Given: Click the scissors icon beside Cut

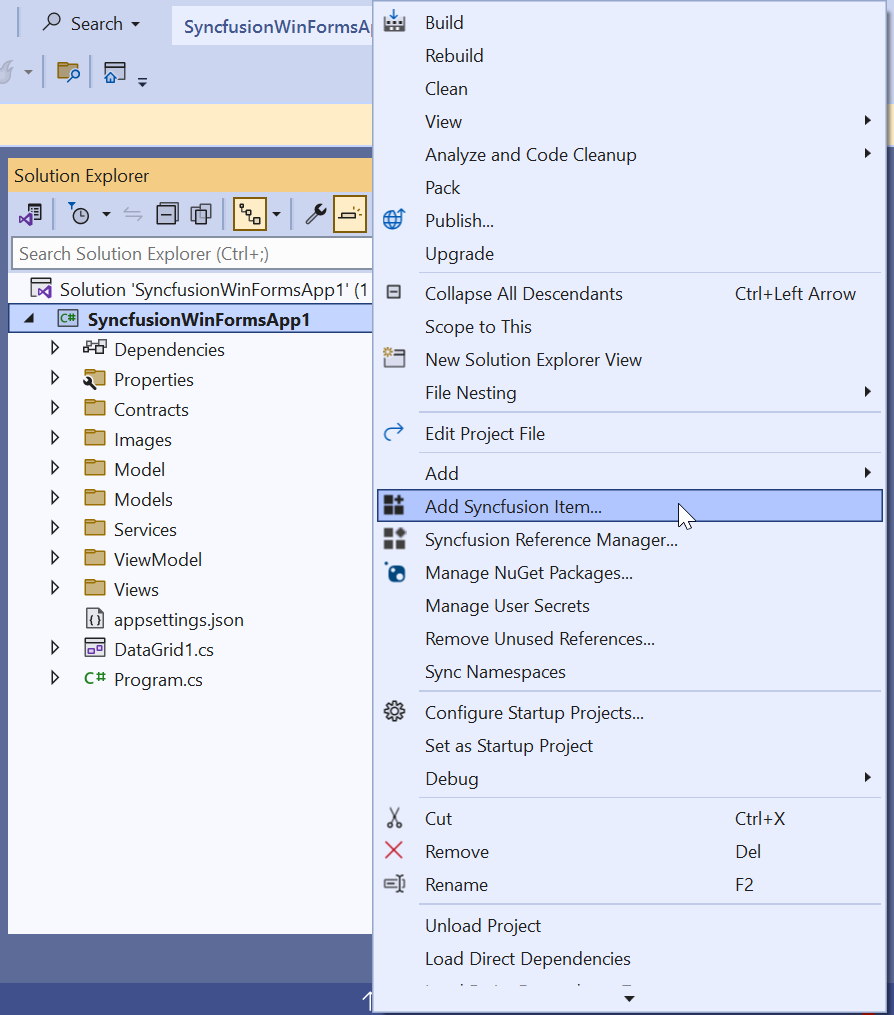Looking at the screenshot, I should pyautogui.click(x=394, y=819).
